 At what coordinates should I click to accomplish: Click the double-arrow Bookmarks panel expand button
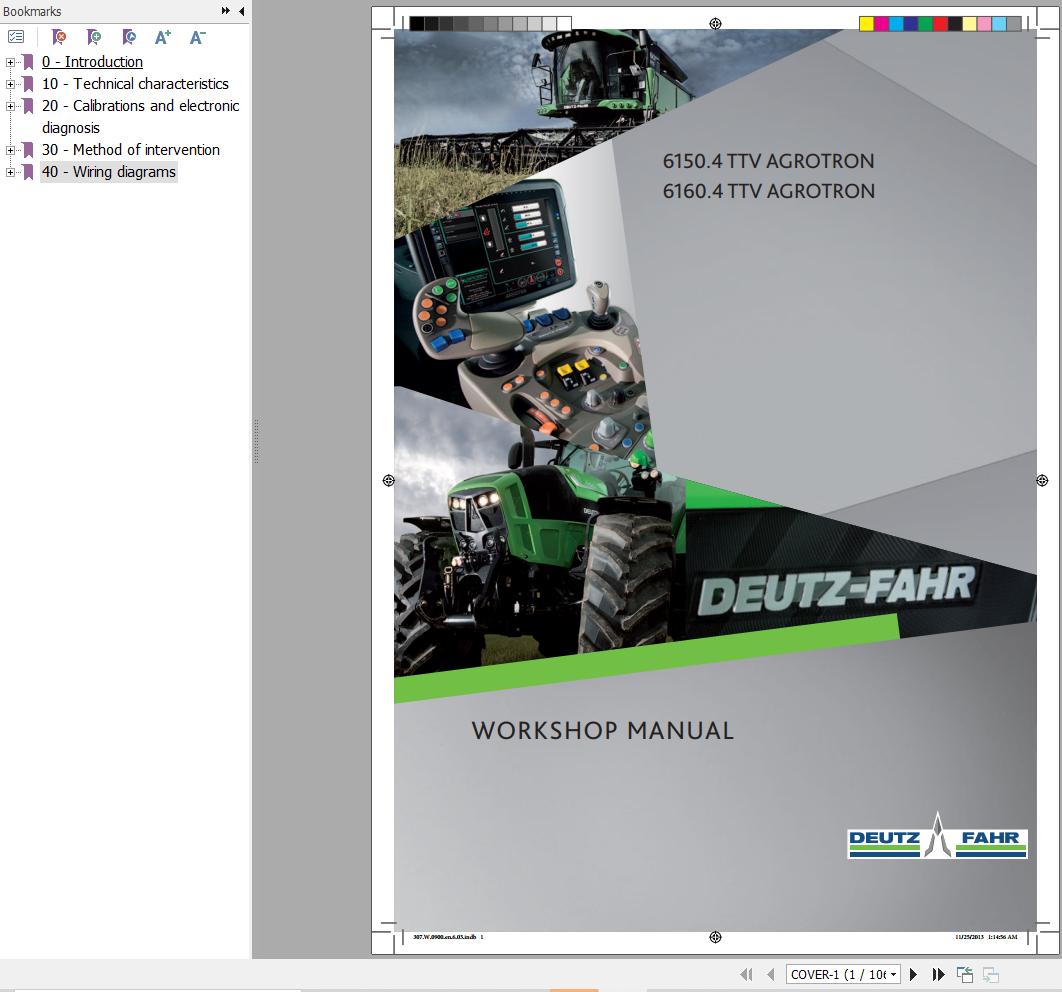click(226, 11)
